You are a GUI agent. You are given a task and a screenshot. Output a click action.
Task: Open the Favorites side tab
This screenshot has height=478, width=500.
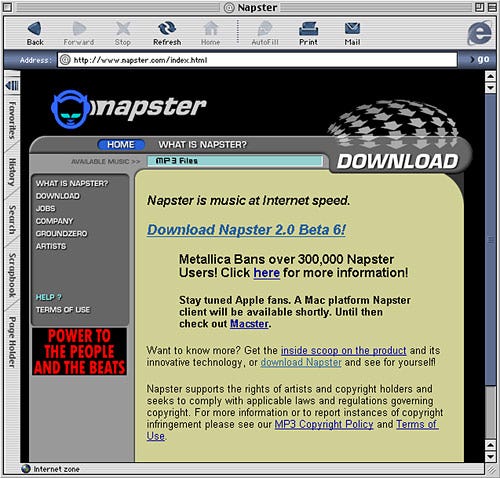(12, 120)
